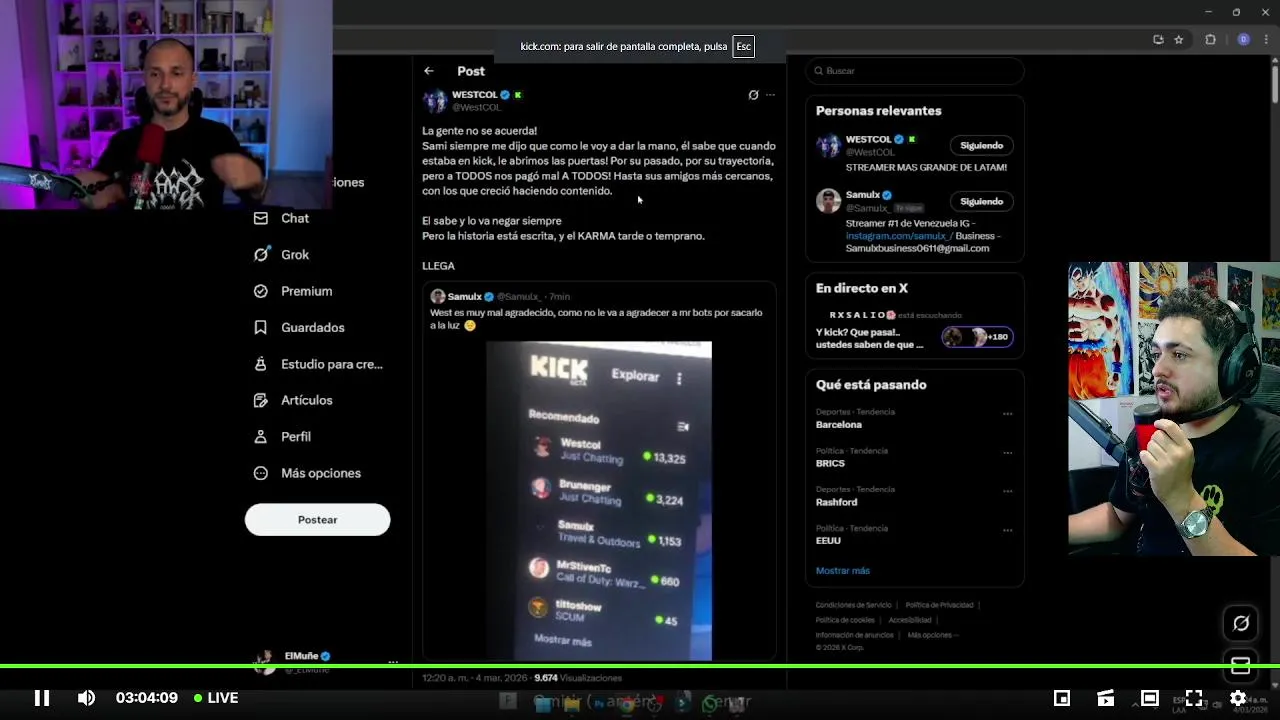Open Condiciones de Servicio link
Image resolution: width=1280 pixels, height=720 pixels.
[853, 605]
